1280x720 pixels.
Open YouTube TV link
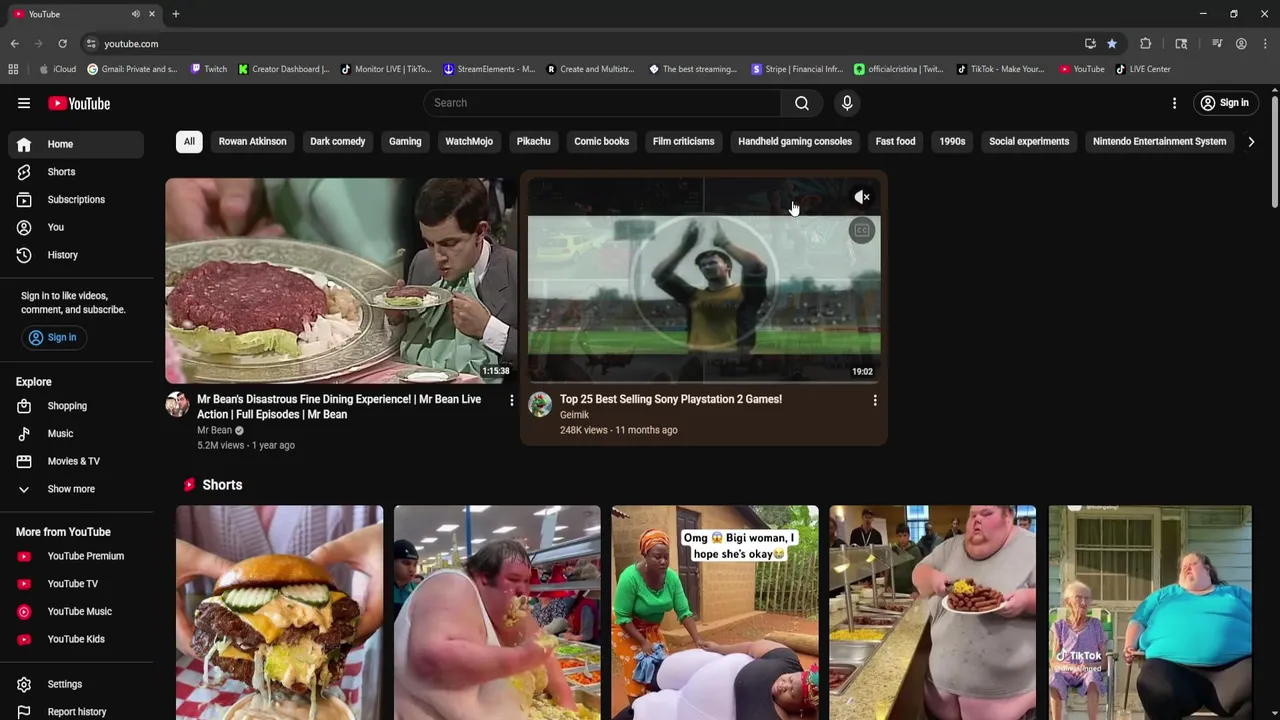76,584
